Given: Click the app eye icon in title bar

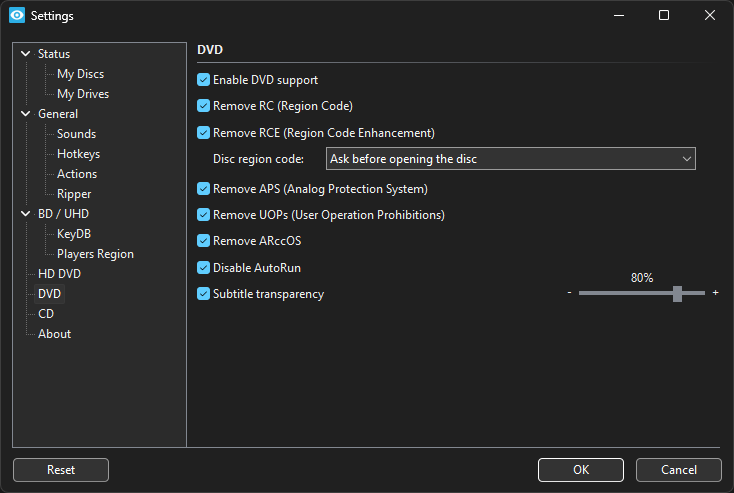Looking at the screenshot, I should tap(16, 16).
